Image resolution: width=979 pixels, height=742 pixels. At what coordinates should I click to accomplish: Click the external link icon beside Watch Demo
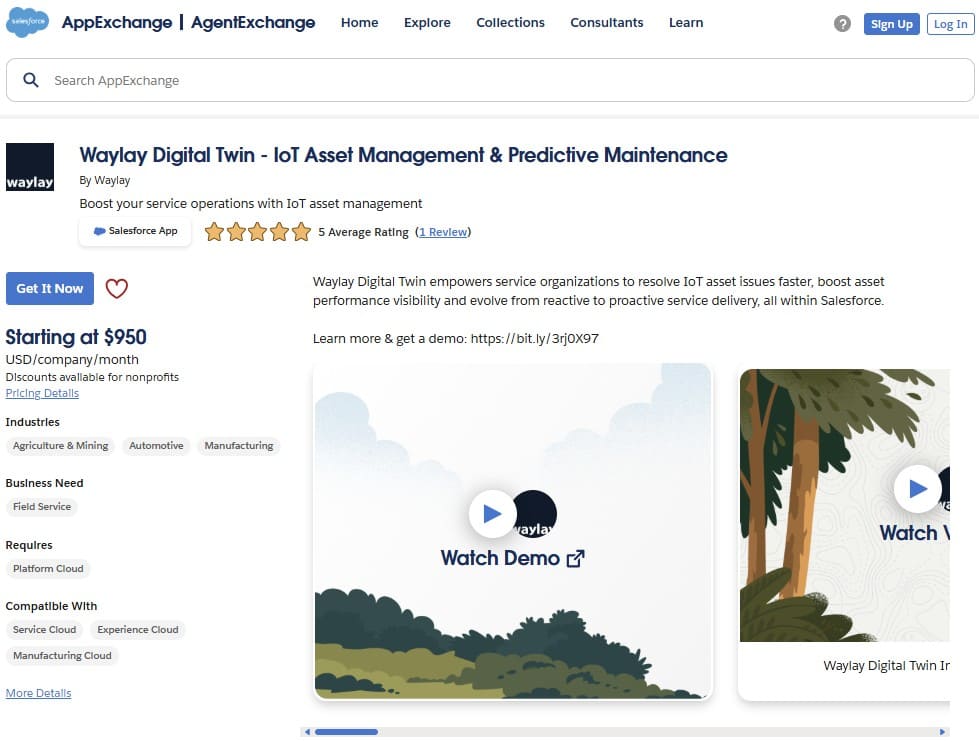(576, 558)
